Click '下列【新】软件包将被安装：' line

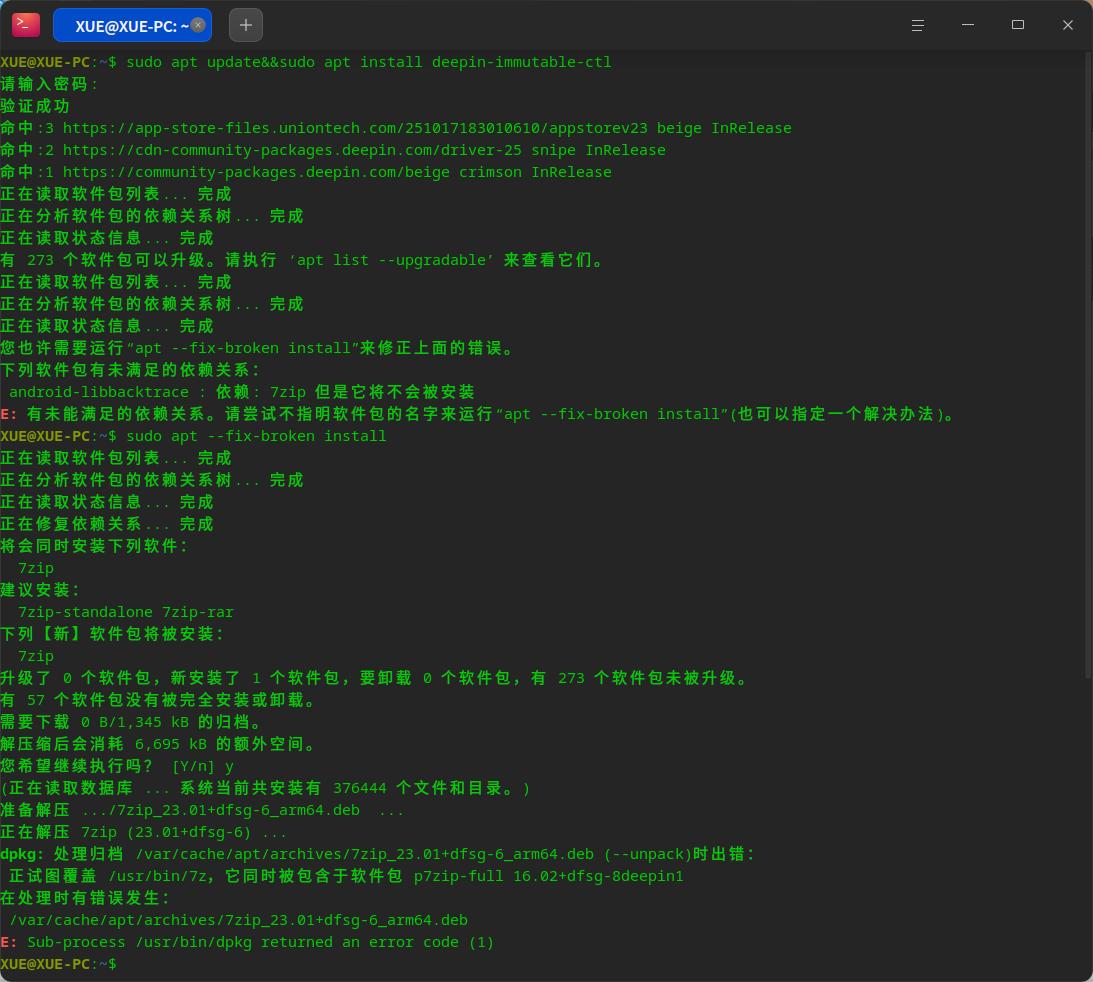(x=112, y=634)
